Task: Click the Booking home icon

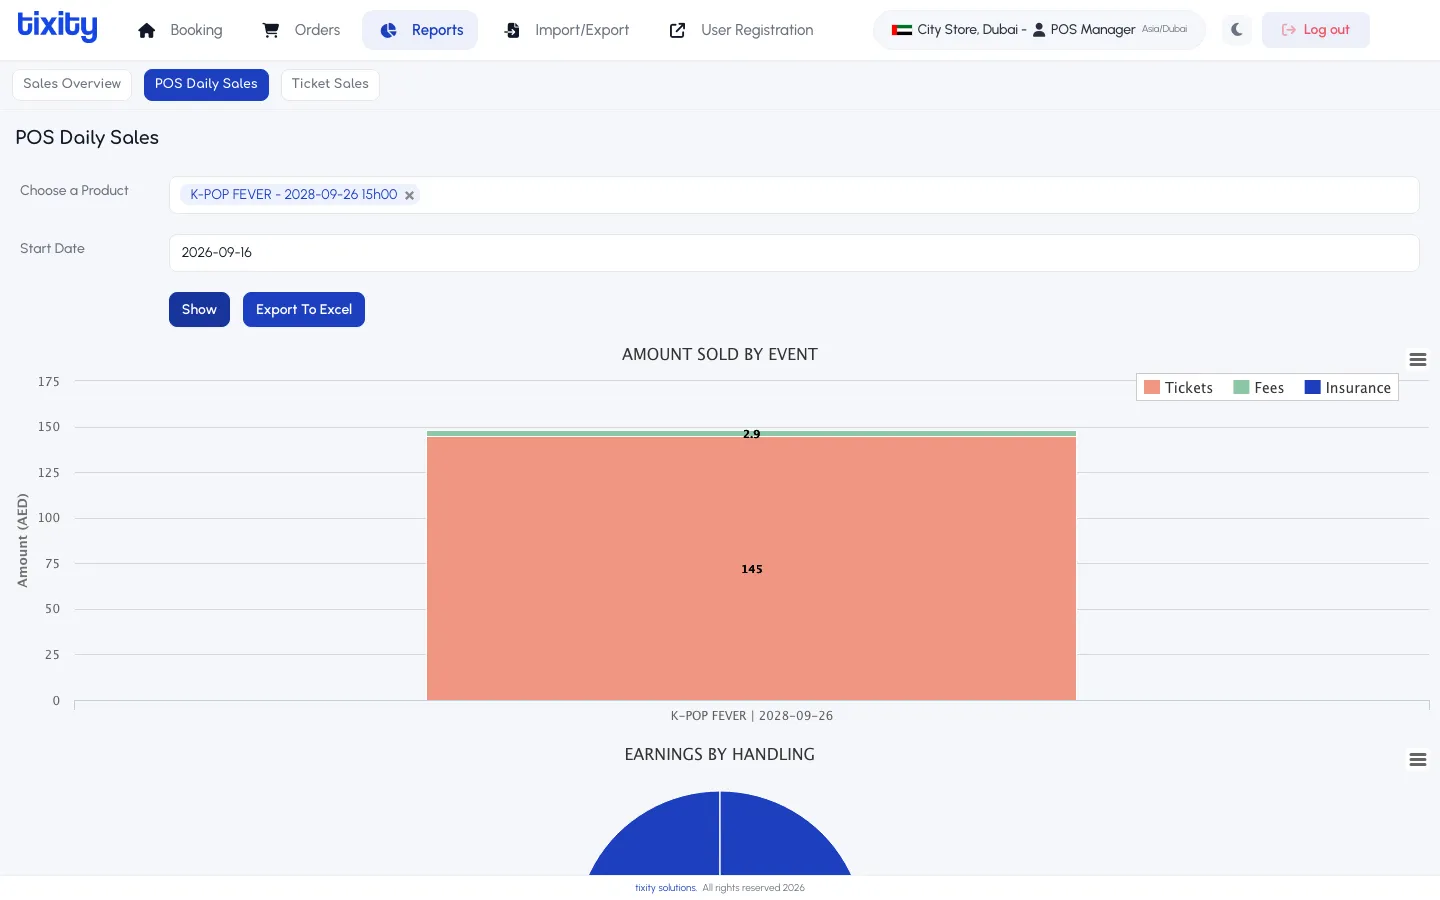Action: (147, 30)
